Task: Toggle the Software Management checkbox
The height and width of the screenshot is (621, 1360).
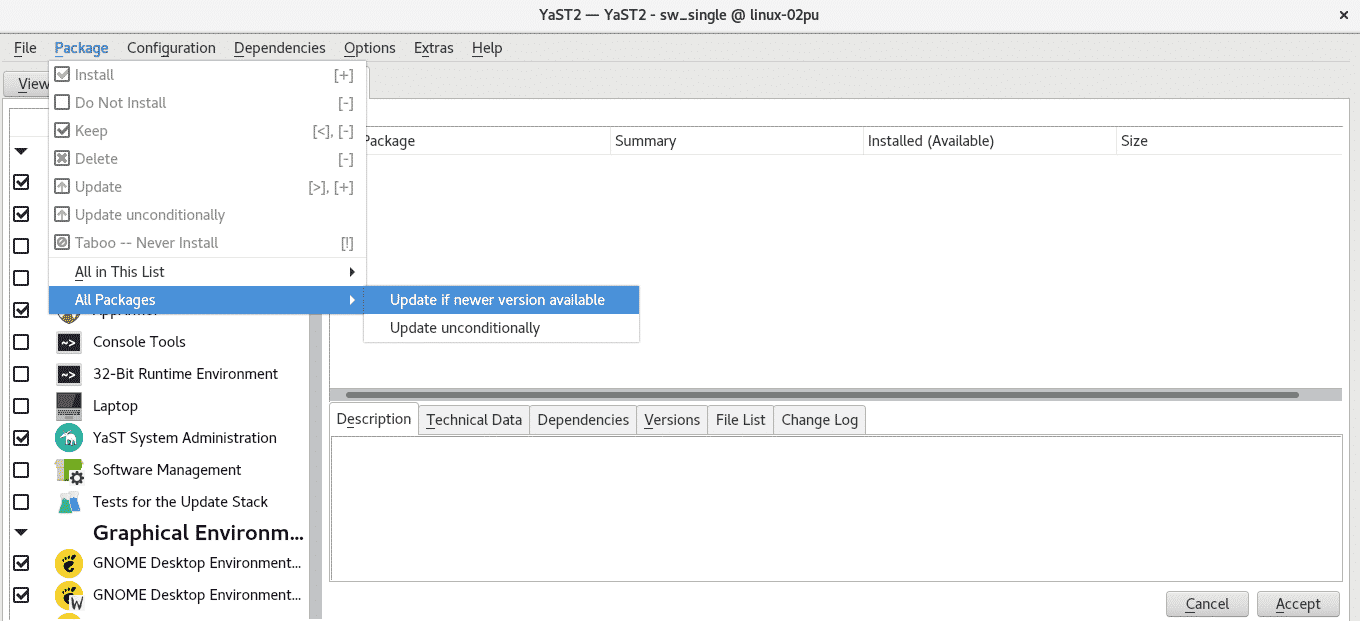Action: point(21,470)
